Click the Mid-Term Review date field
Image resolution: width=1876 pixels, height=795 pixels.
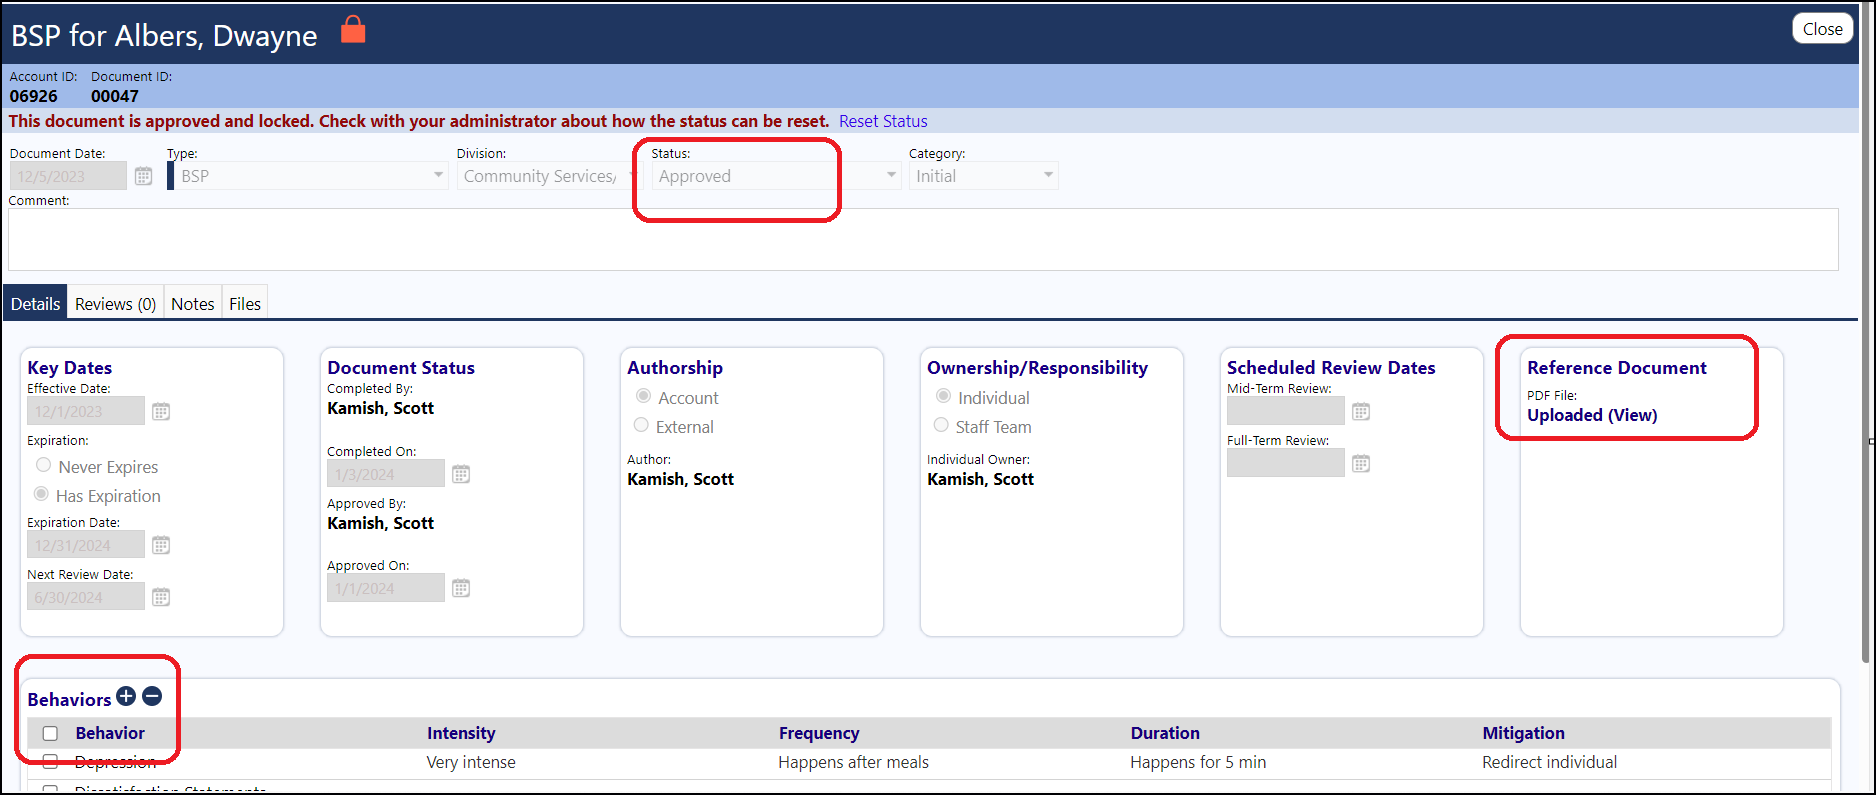(x=1286, y=411)
